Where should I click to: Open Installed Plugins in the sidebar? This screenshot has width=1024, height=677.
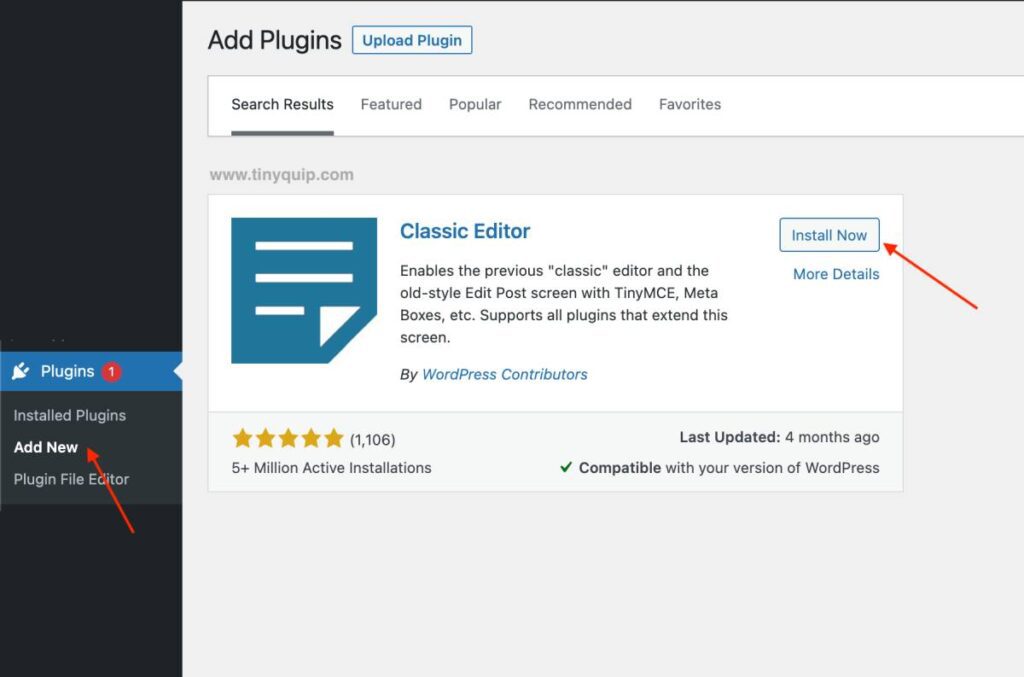(70, 415)
